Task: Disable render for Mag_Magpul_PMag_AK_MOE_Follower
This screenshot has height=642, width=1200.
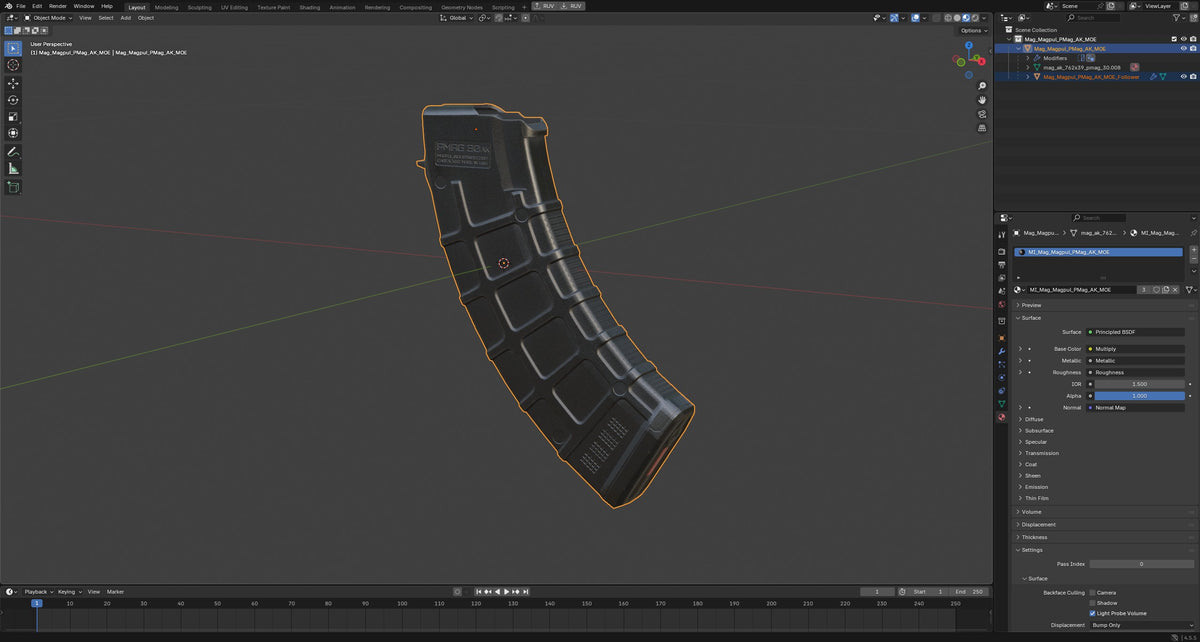Action: 1193,76
